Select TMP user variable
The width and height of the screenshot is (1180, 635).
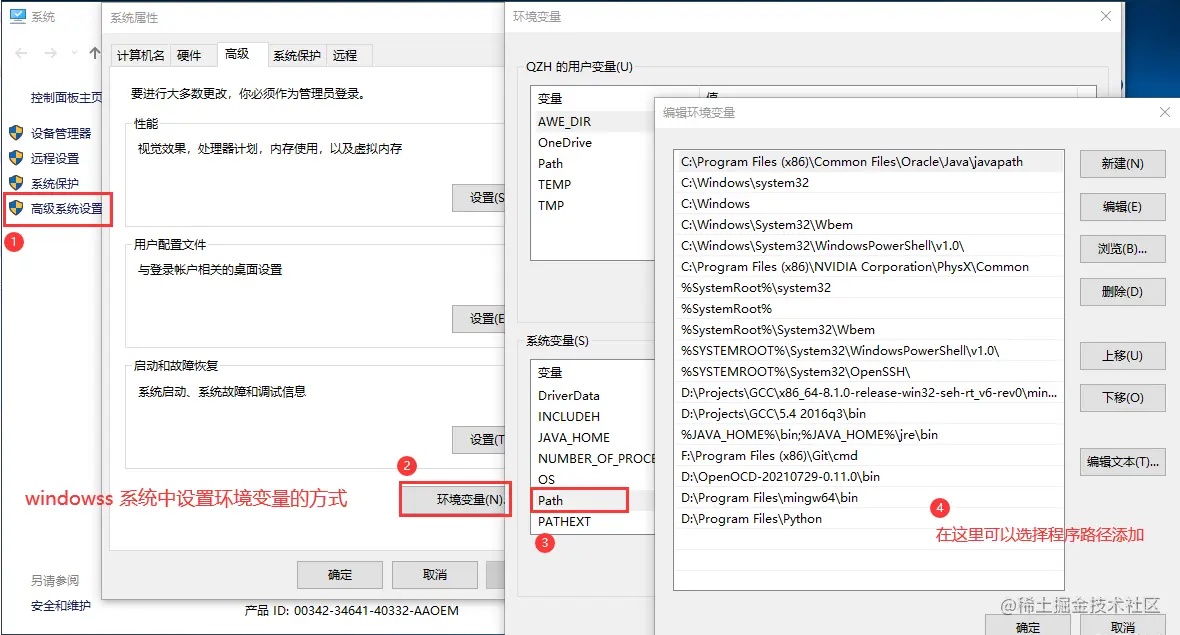(593, 205)
